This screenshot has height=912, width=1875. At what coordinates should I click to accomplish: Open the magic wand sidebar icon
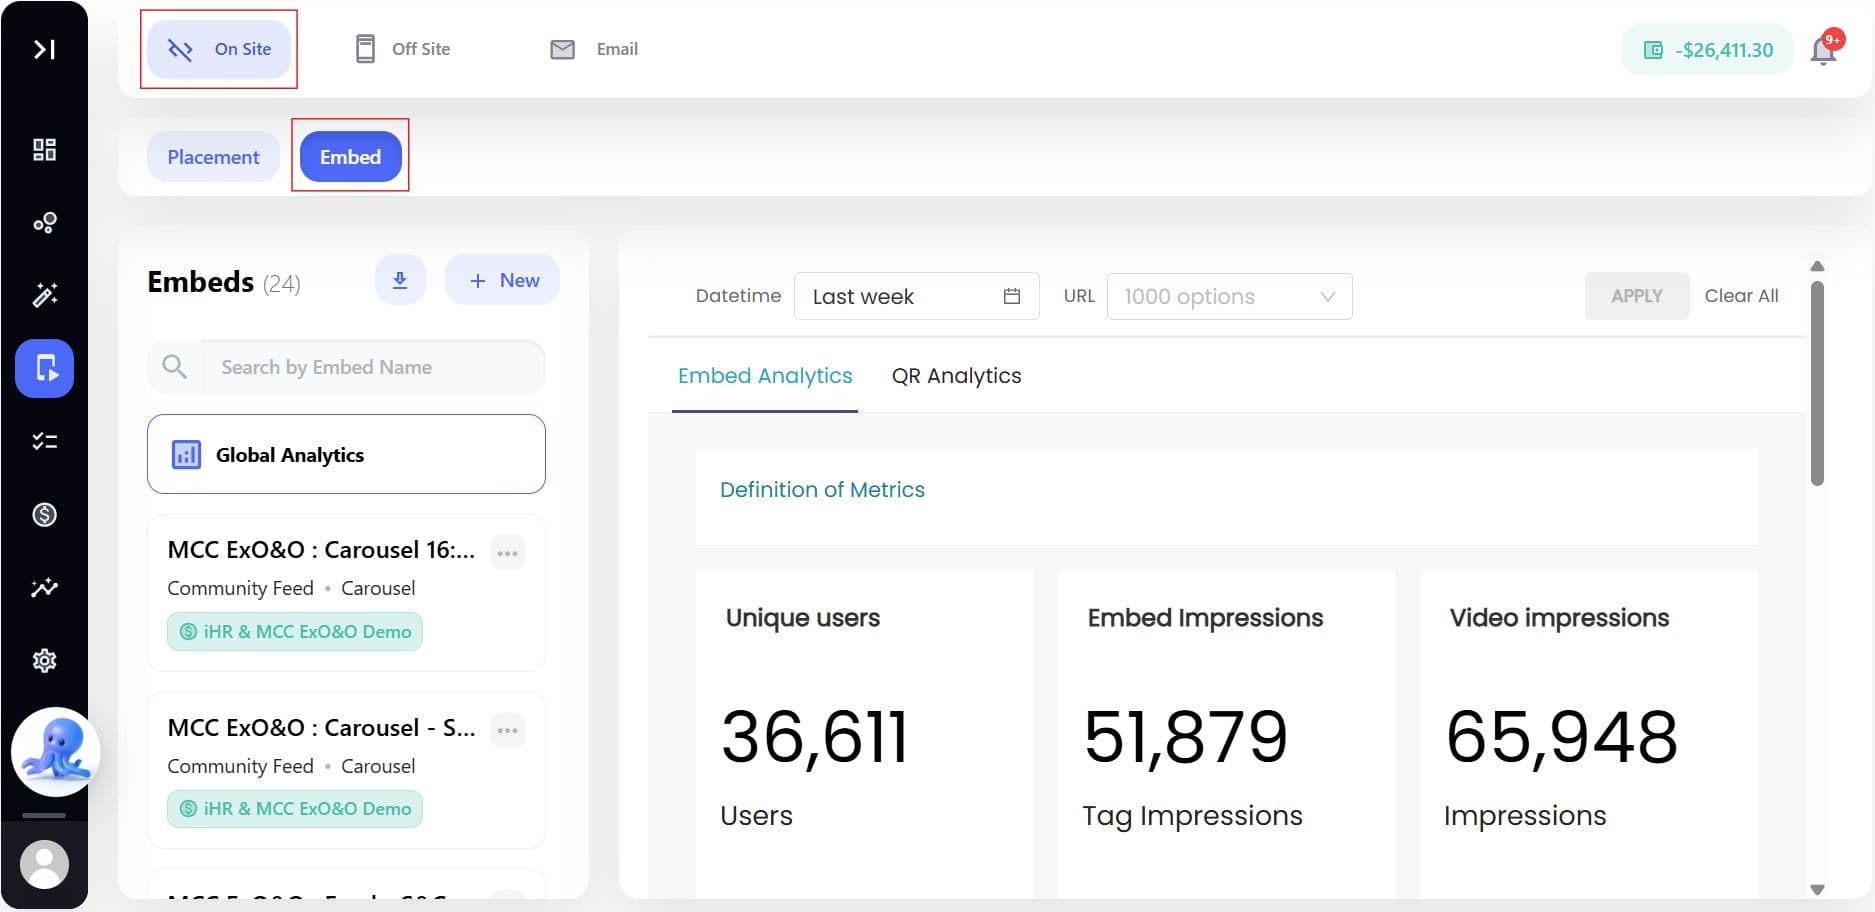tap(44, 295)
